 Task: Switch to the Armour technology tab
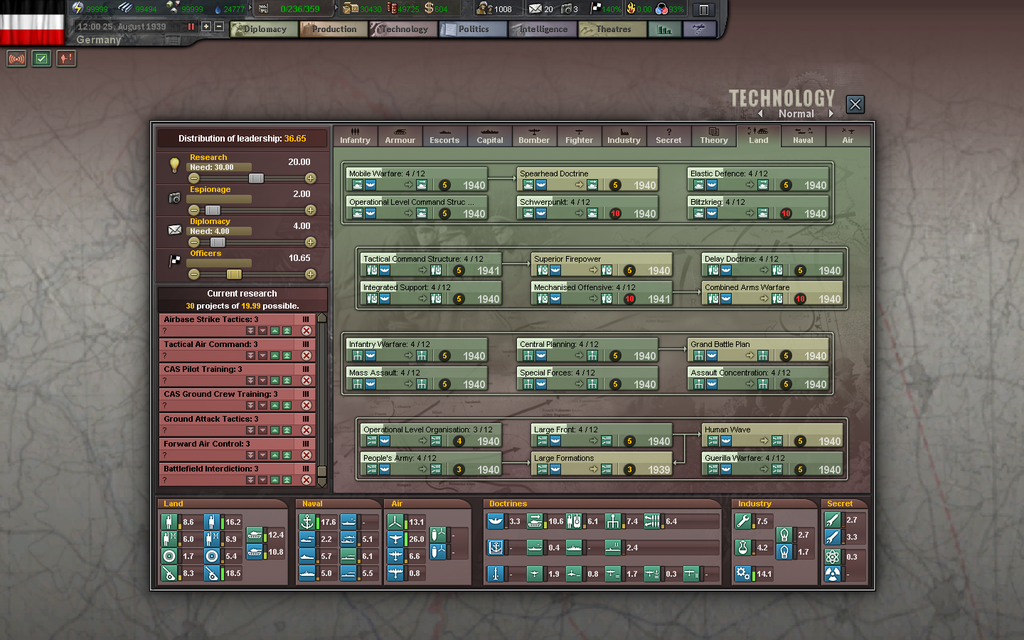(400, 136)
